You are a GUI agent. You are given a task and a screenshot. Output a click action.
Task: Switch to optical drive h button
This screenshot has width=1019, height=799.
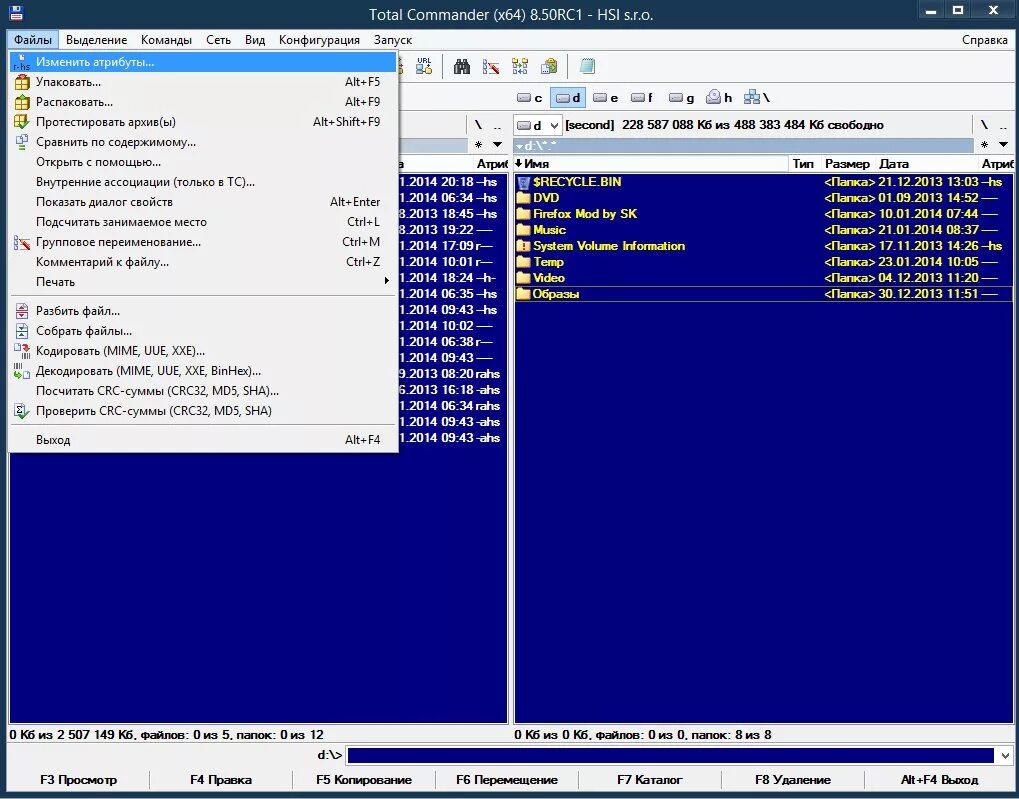coord(719,98)
